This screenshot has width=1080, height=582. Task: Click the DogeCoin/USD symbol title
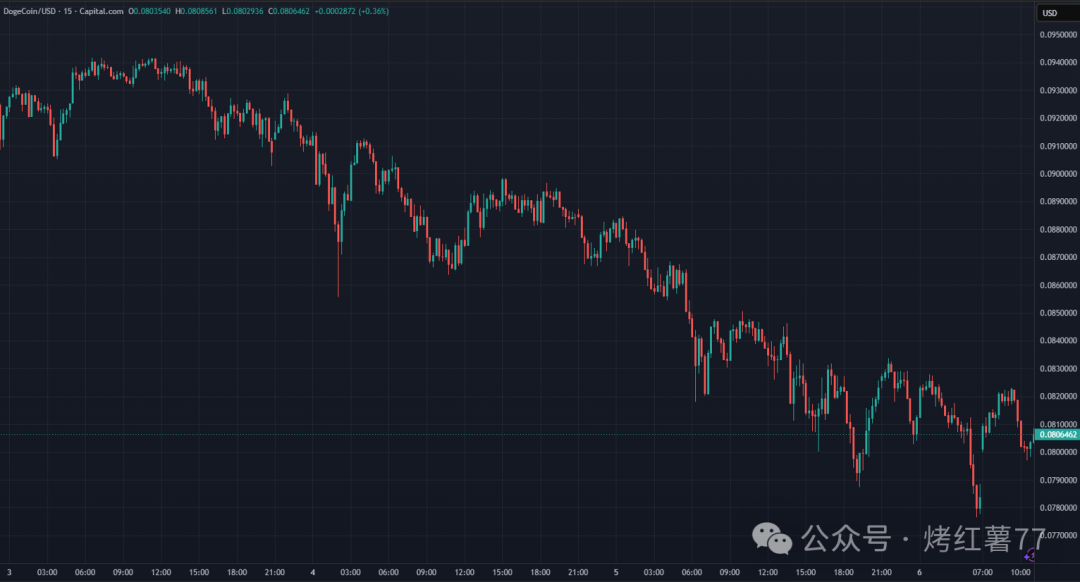[x=30, y=11]
